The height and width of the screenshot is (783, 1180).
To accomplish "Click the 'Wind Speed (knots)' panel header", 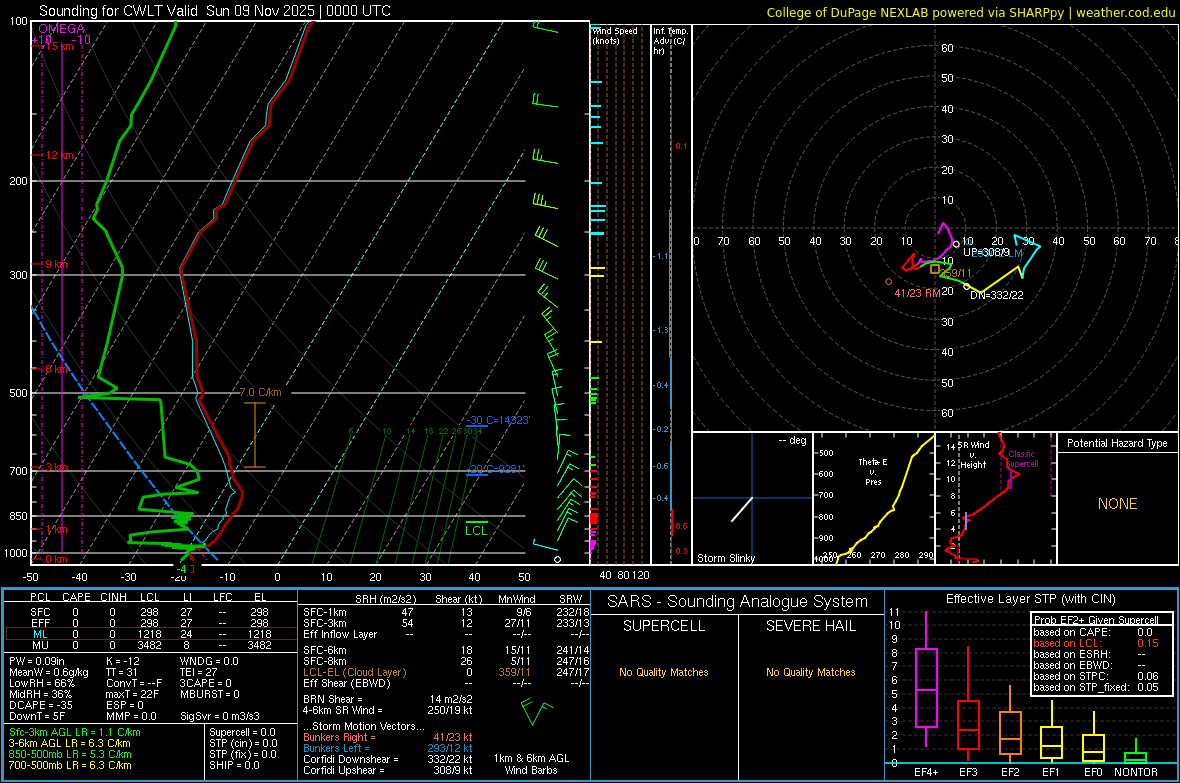I will [614, 35].
